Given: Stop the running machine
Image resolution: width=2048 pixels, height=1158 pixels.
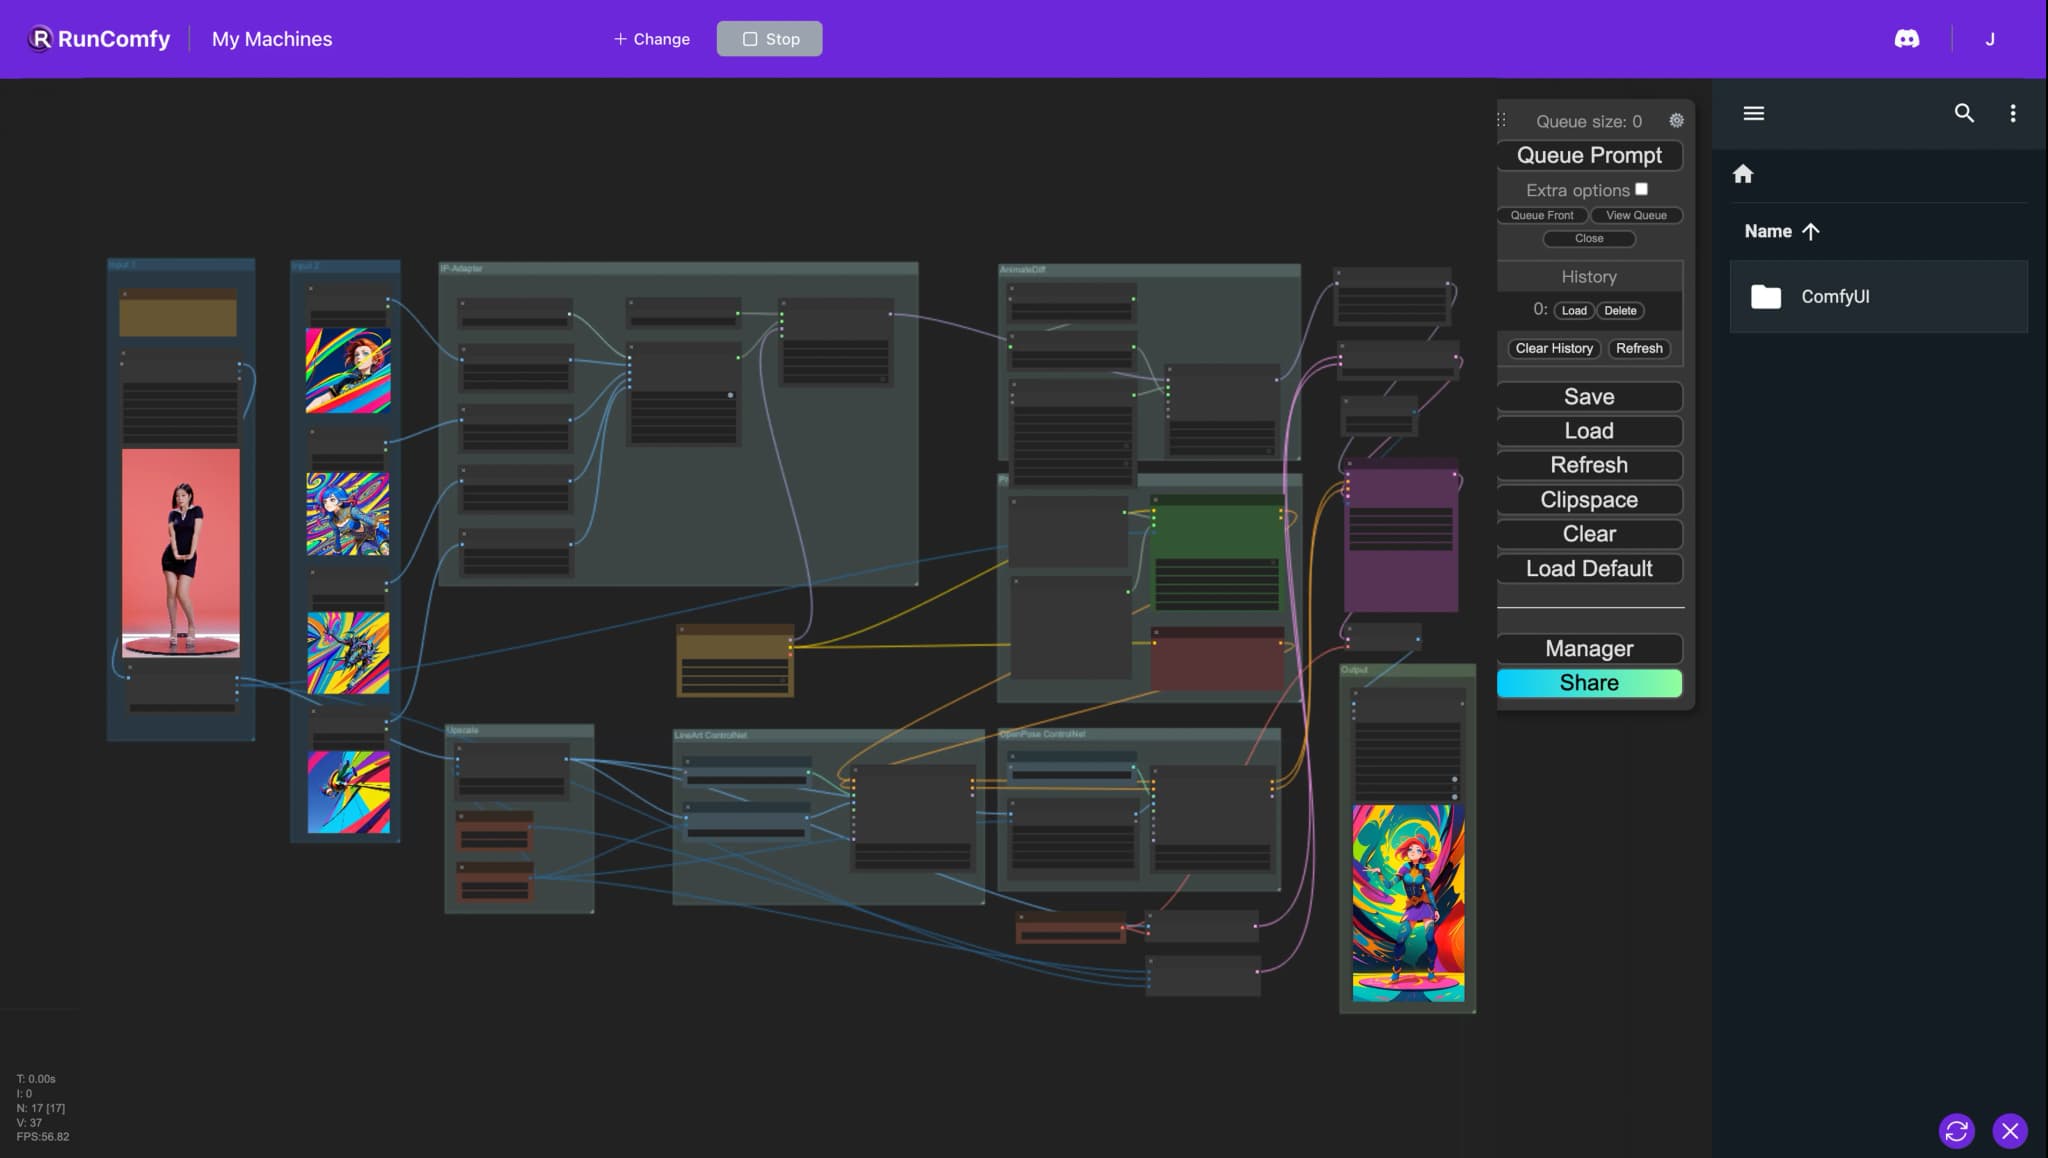Looking at the screenshot, I should coord(769,39).
